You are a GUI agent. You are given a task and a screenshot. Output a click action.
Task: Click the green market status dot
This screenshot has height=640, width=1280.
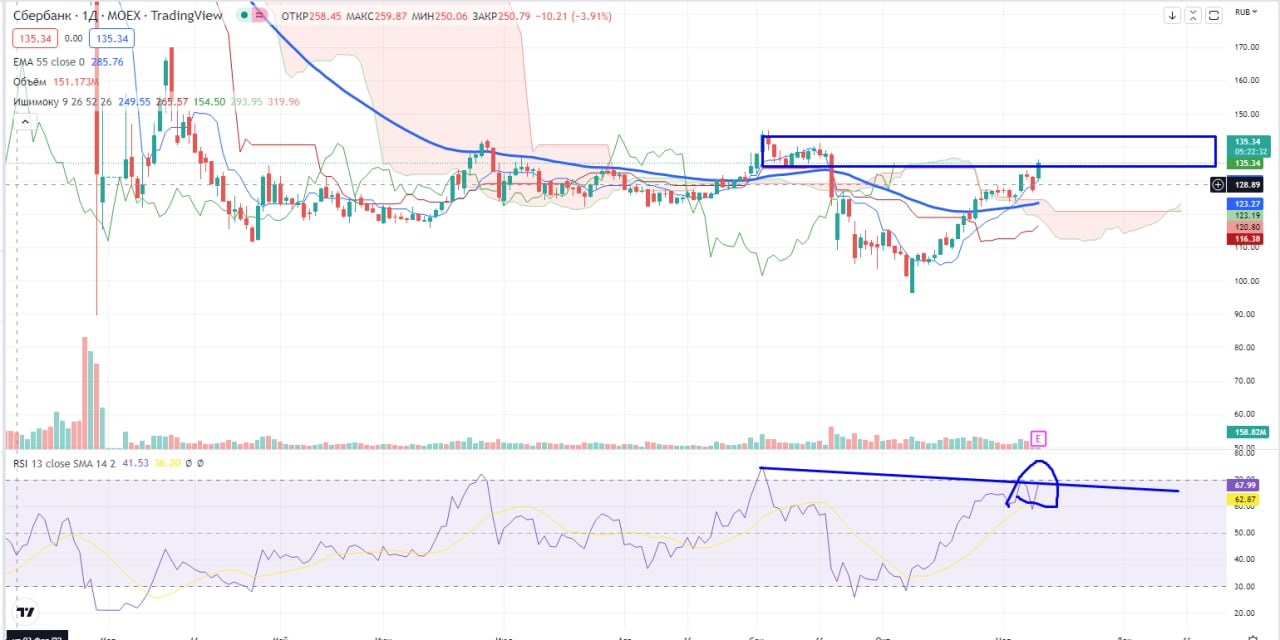(245, 16)
